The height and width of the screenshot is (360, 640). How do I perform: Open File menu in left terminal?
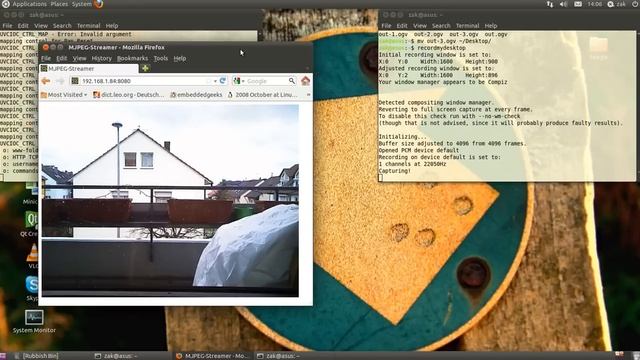(x=7, y=26)
